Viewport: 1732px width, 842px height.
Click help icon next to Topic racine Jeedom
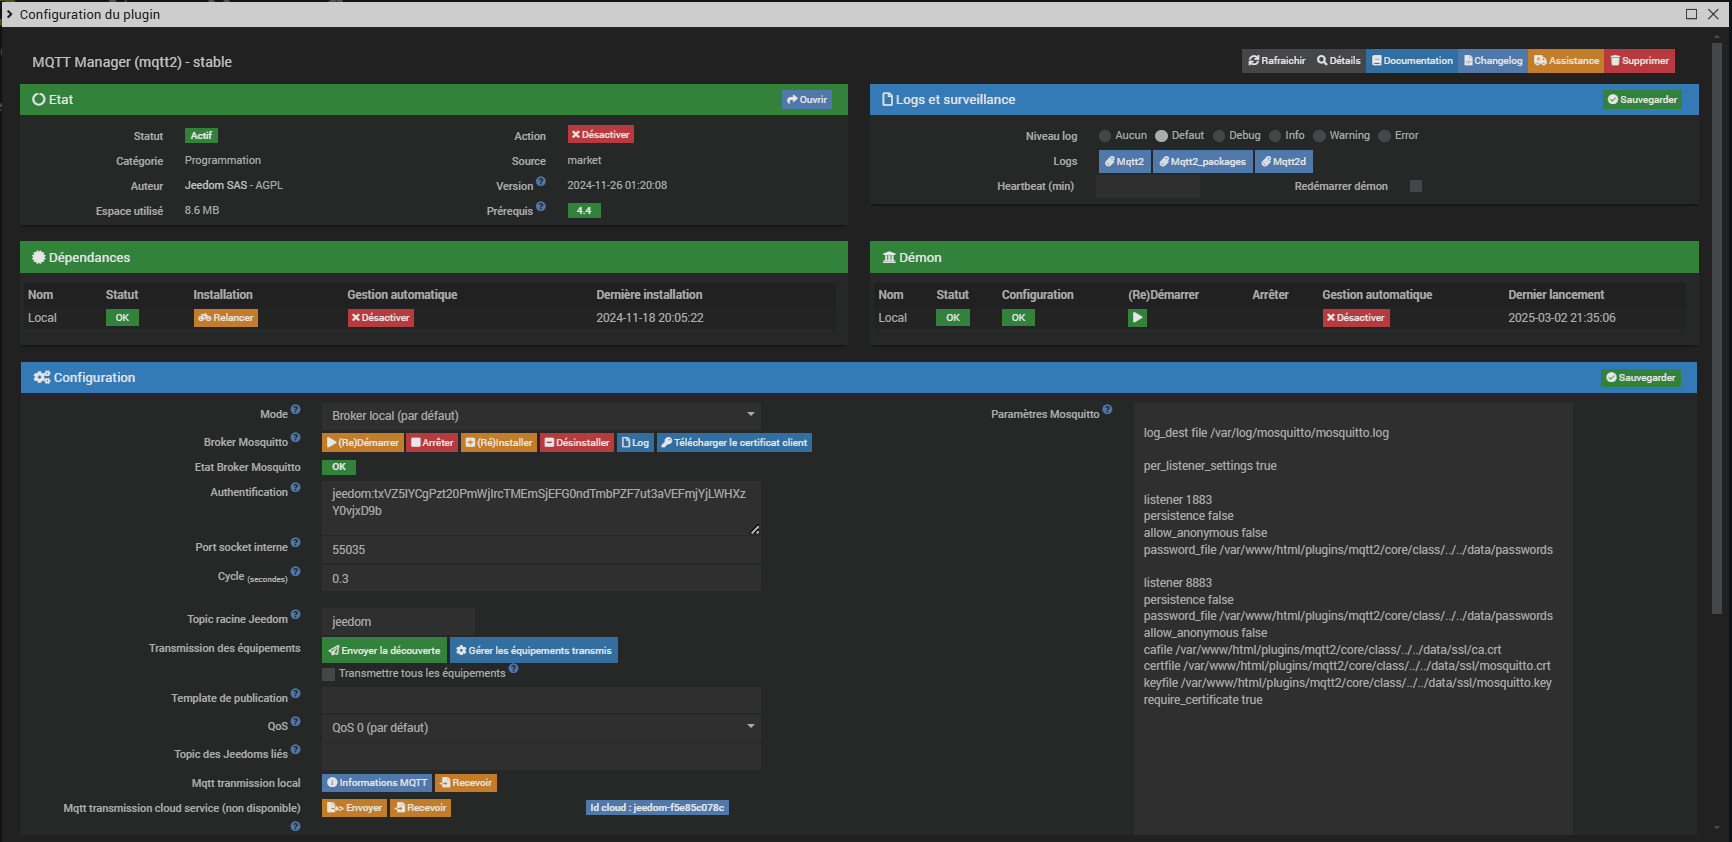(295, 615)
